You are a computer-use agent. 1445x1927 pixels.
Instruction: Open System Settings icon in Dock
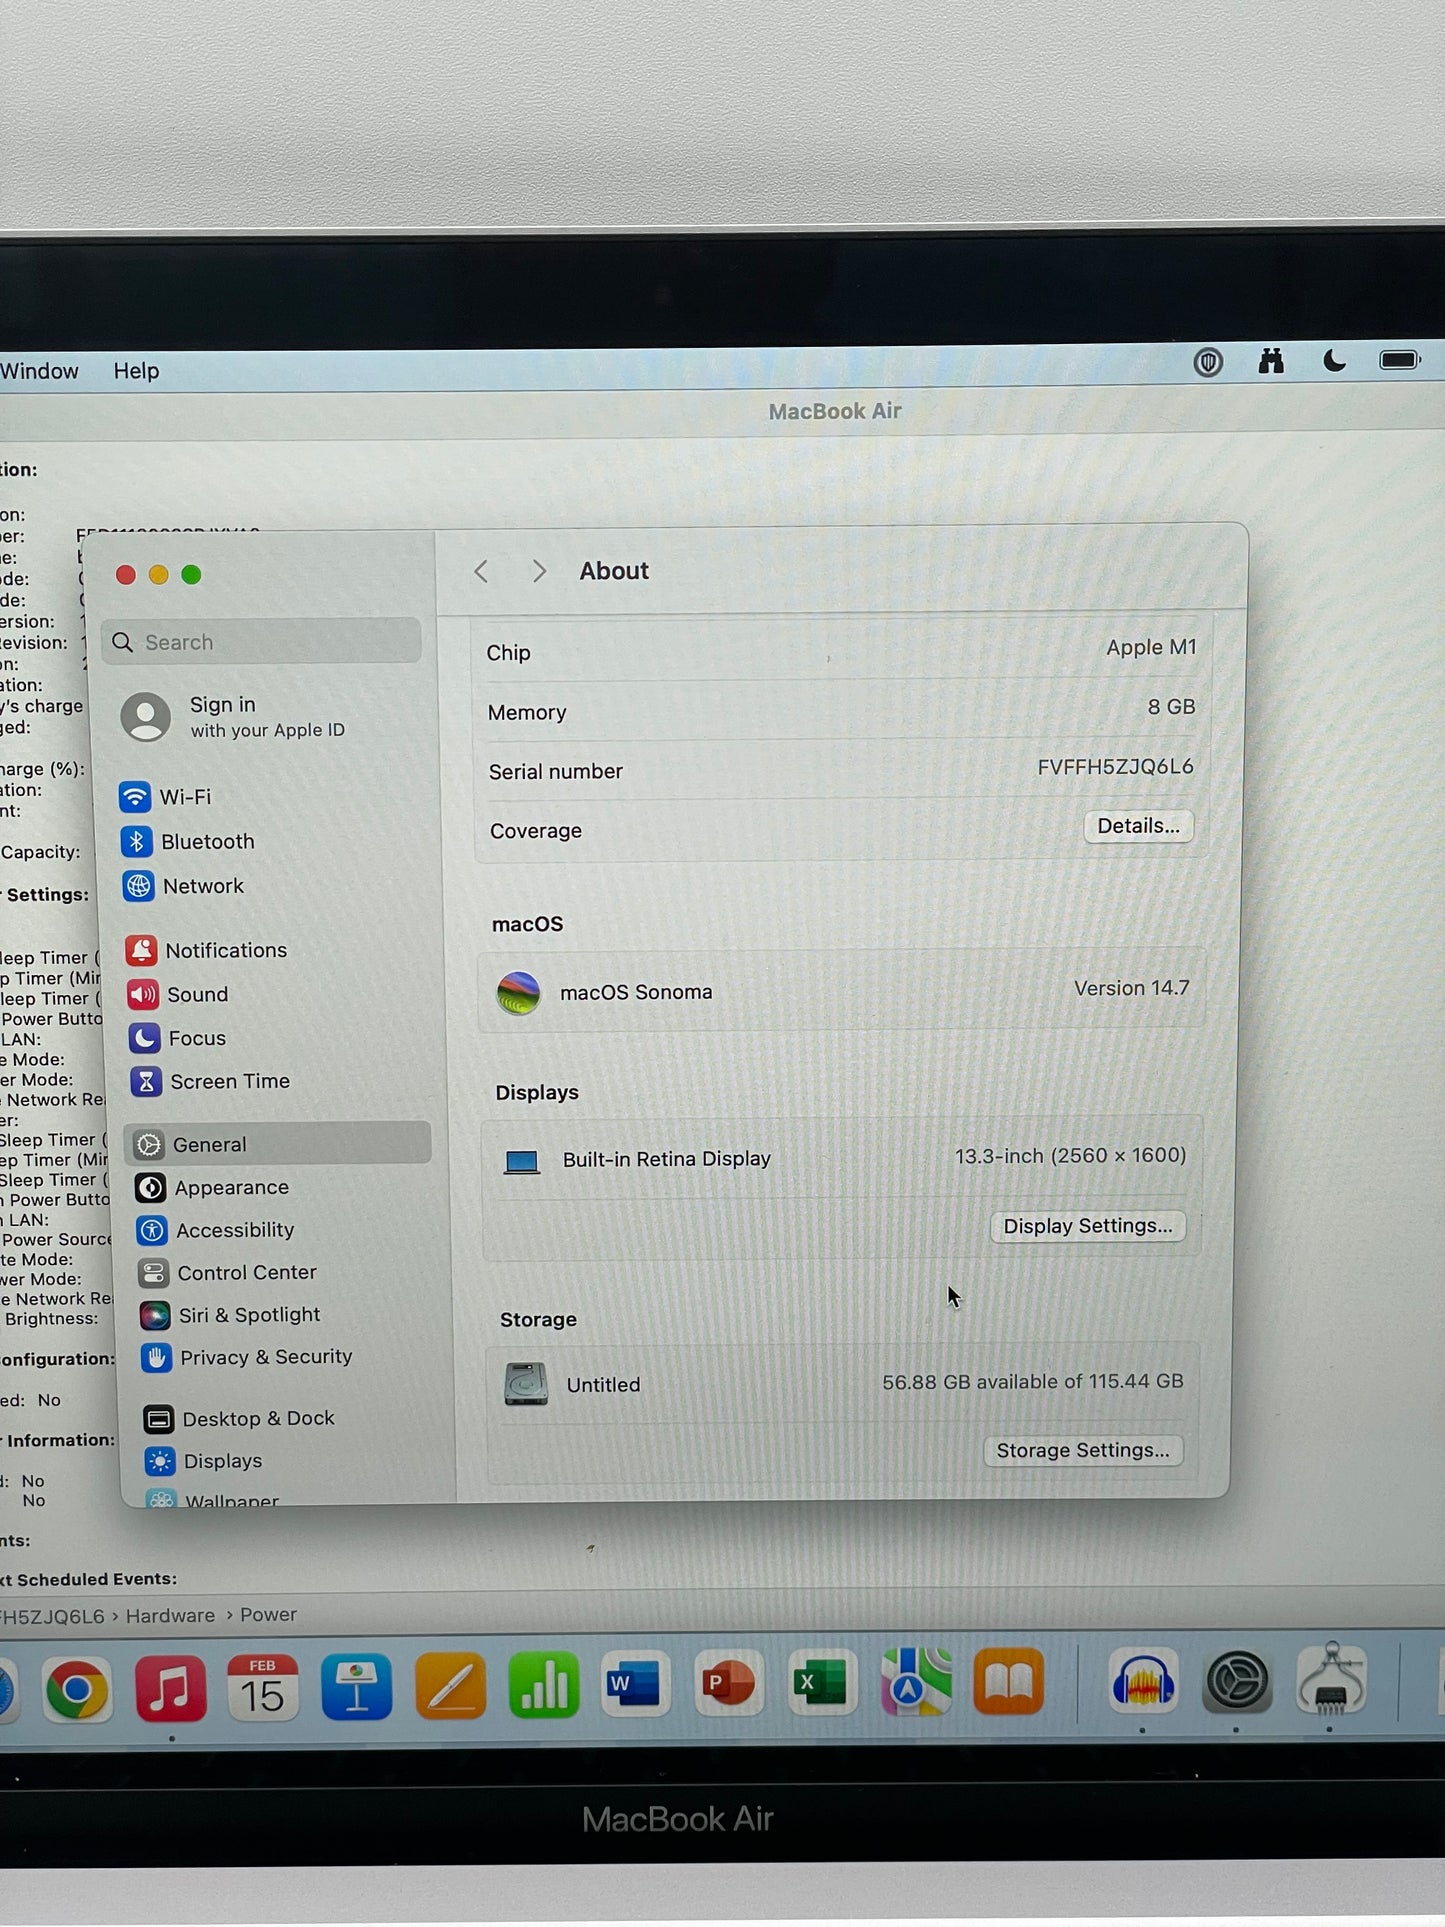point(1237,1682)
